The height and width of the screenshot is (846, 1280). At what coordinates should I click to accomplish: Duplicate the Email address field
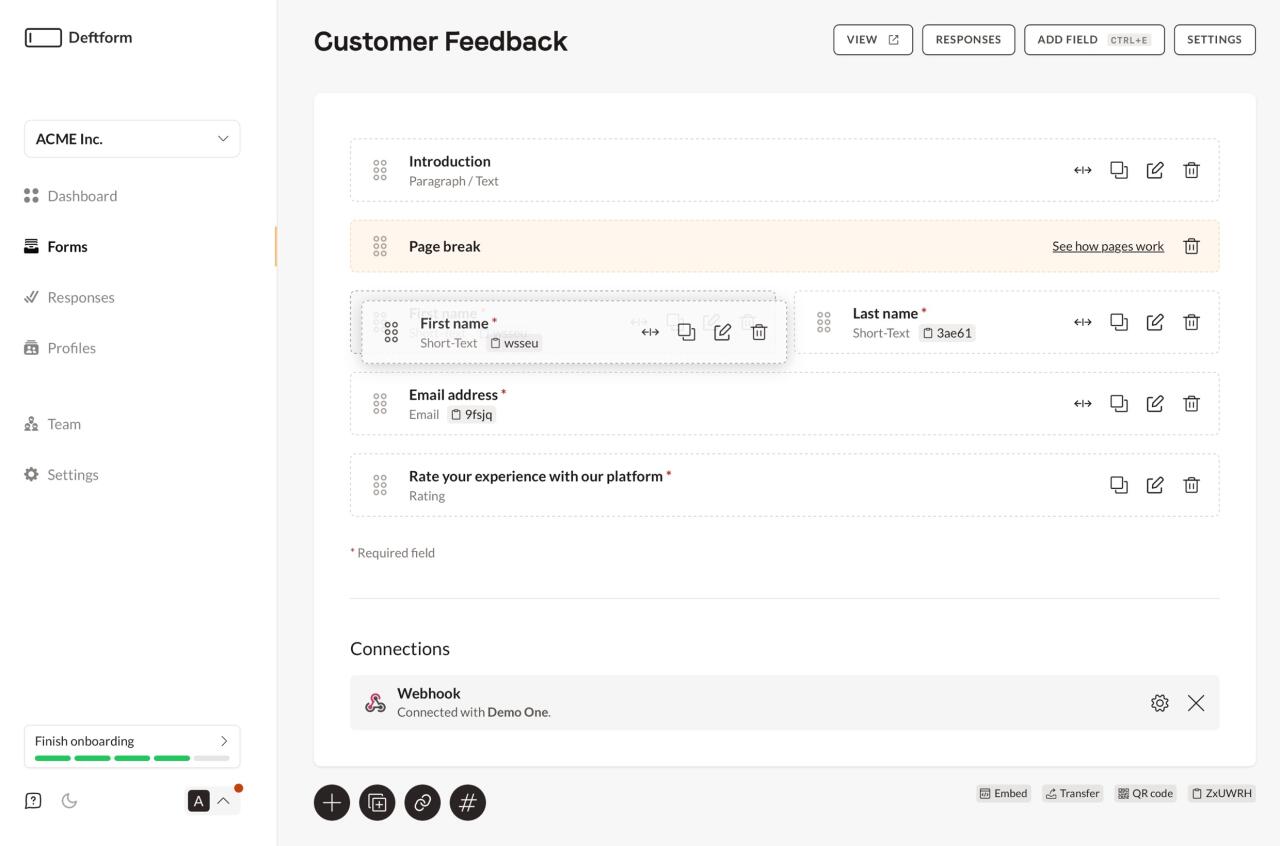point(1119,403)
